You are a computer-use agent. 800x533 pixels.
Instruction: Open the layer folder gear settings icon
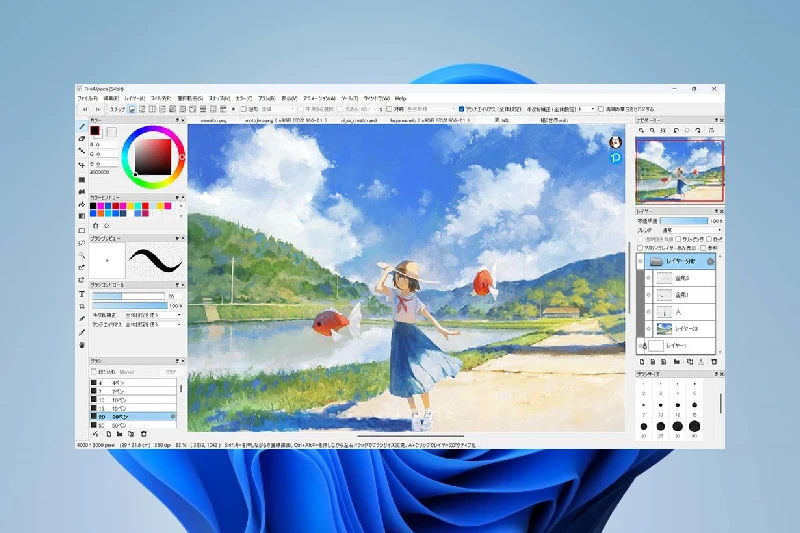click(x=709, y=261)
